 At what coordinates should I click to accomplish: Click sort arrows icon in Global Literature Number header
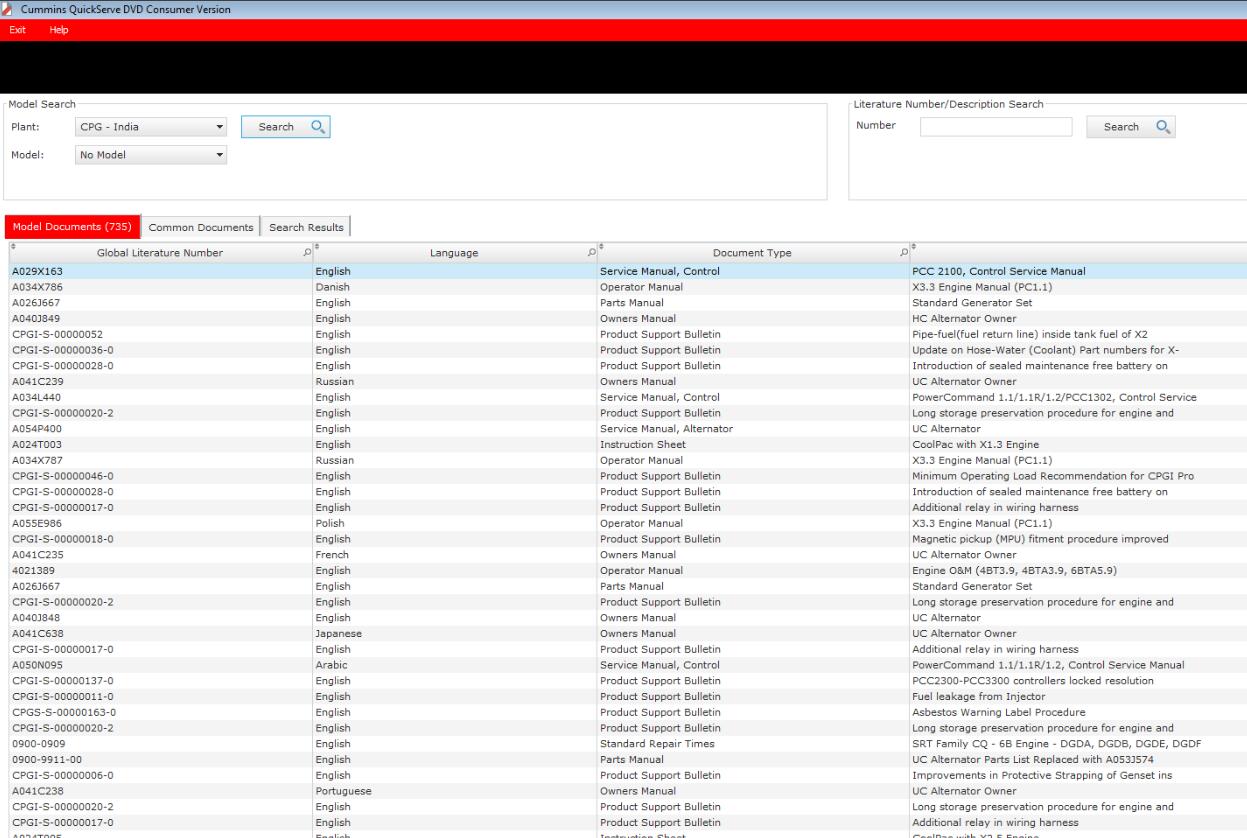click(14, 245)
